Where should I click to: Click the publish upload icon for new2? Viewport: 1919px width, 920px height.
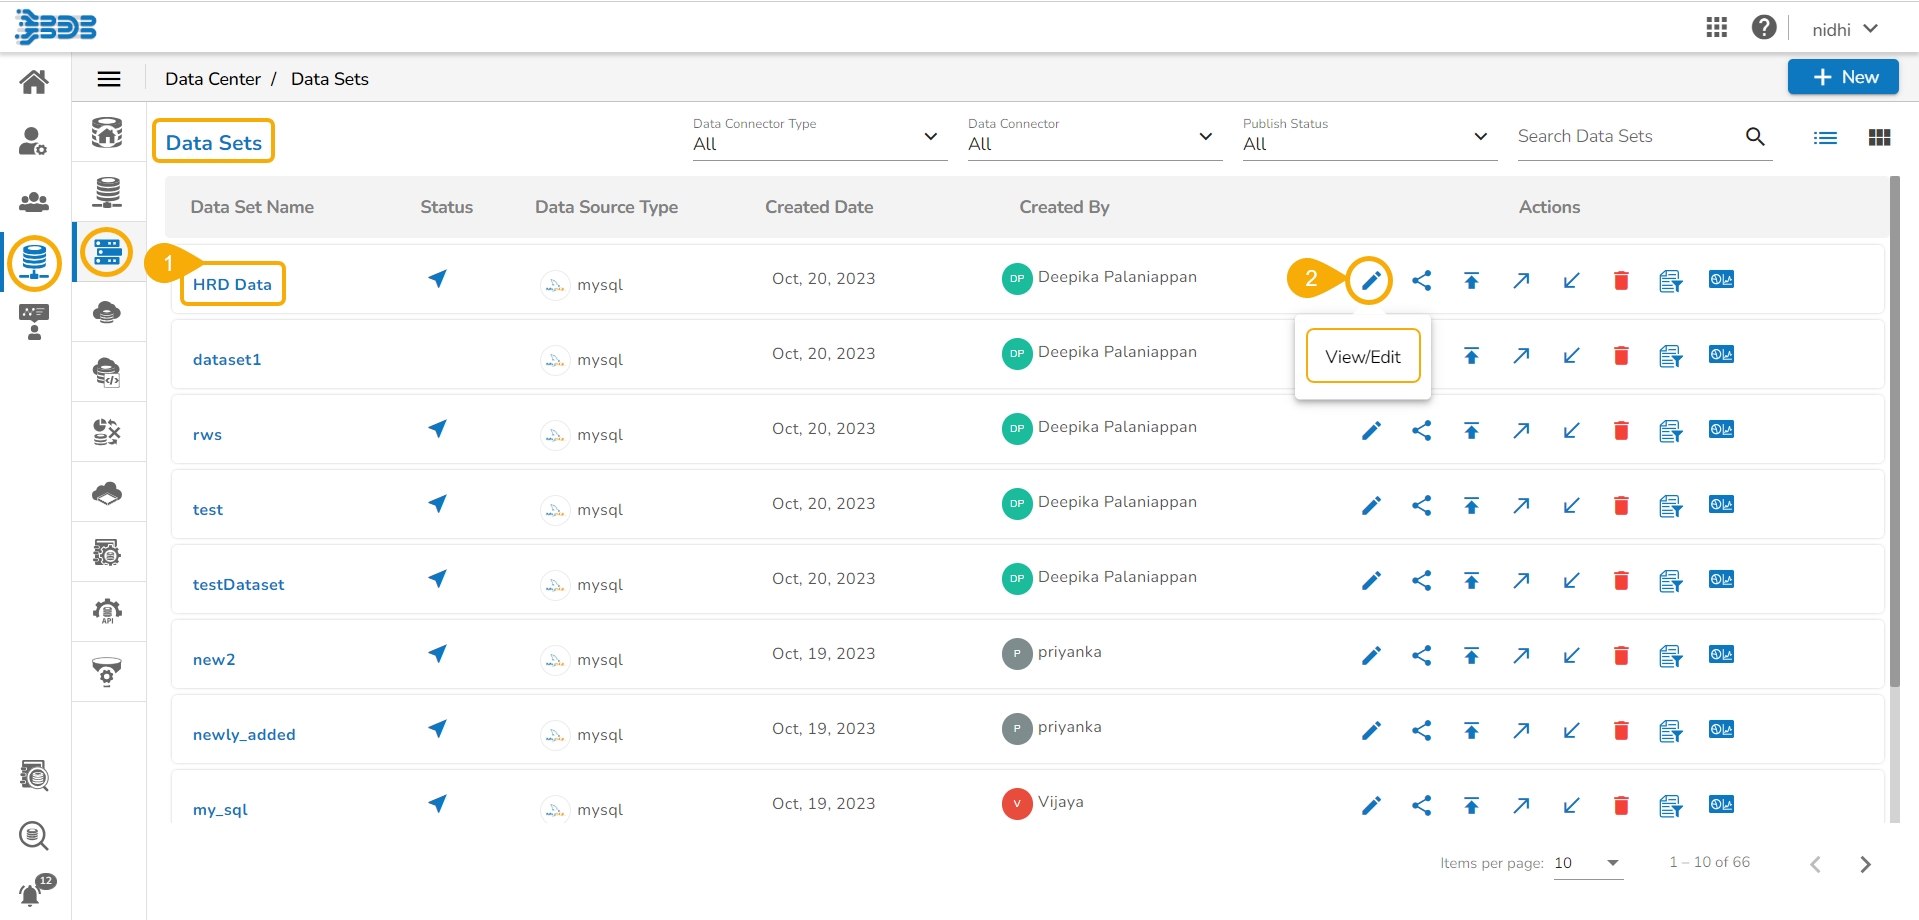coord(1471,656)
